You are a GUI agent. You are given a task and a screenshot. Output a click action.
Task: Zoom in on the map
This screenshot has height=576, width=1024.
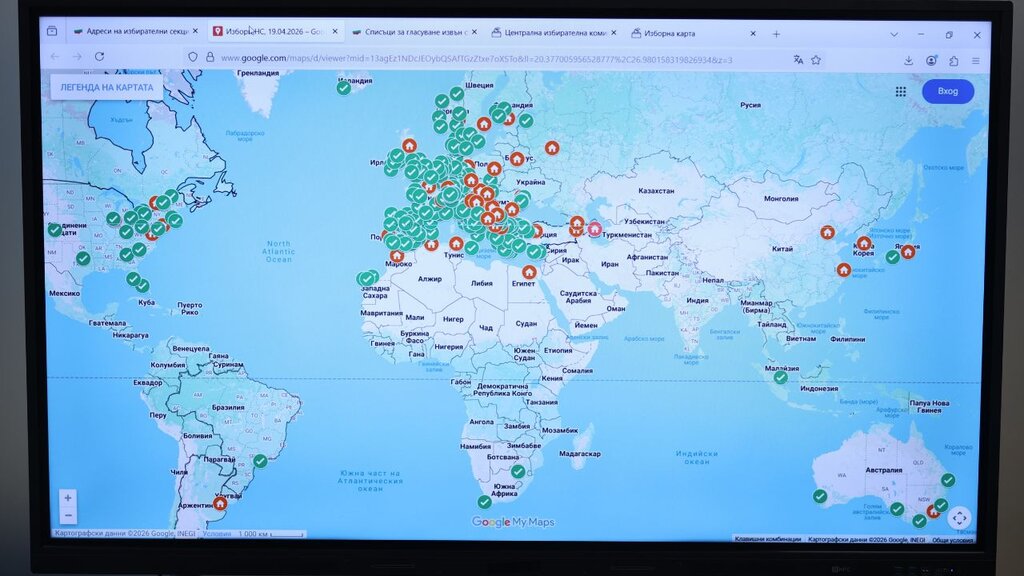(x=68, y=497)
